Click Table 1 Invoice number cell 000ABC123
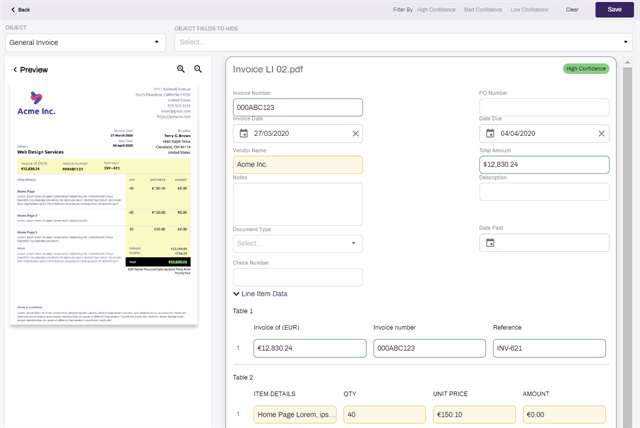This screenshot has height=428, width=640. point(429,348)
